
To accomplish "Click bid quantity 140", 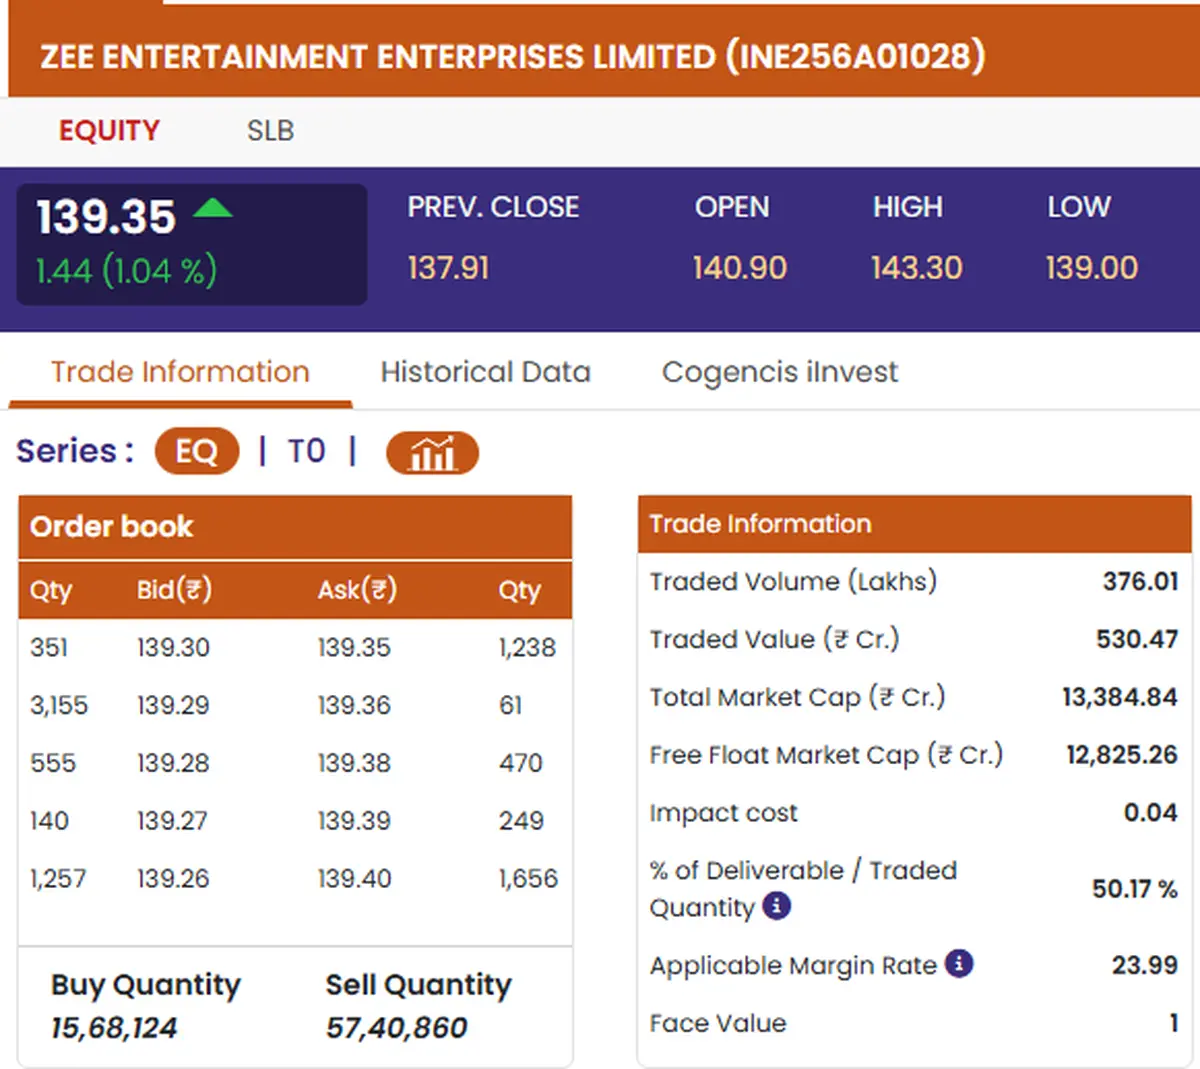I will [49, 821].
